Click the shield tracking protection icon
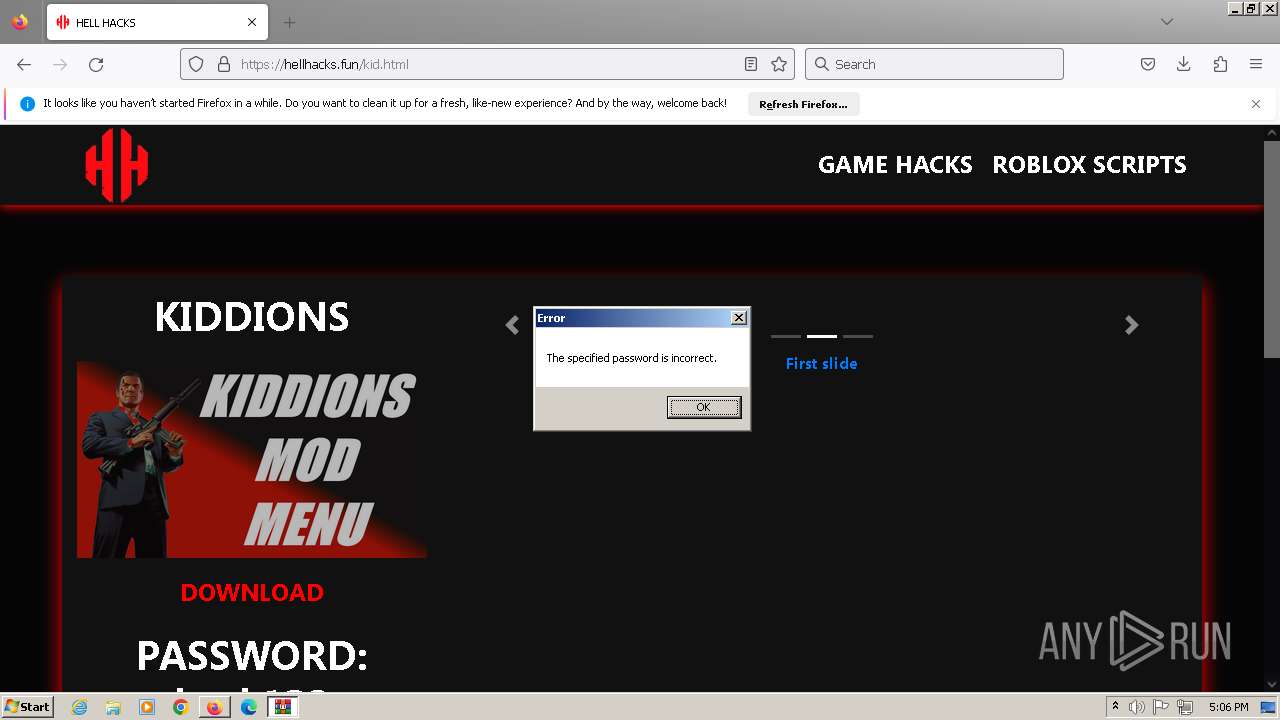Viewport: 1280px width, 720px height. [x=196, y=64]
